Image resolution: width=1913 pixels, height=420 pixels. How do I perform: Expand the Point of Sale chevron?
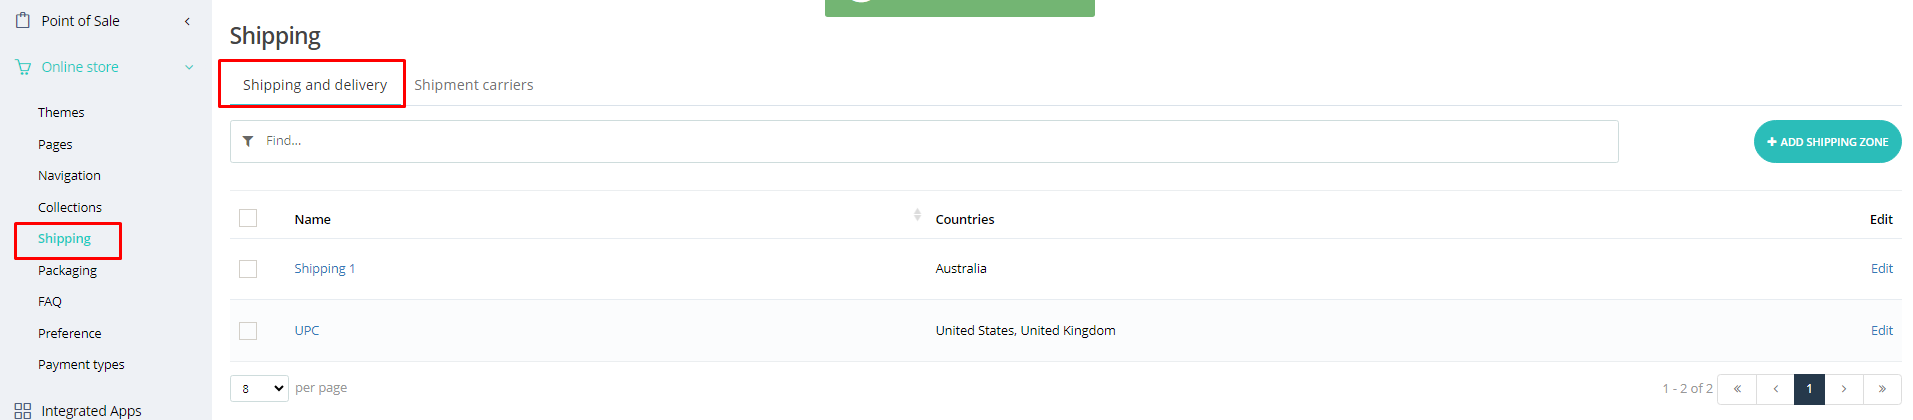[187, 21]
